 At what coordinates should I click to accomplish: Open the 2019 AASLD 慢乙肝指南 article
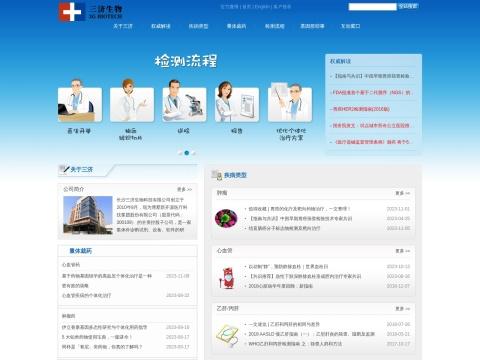tap(311, 334)
